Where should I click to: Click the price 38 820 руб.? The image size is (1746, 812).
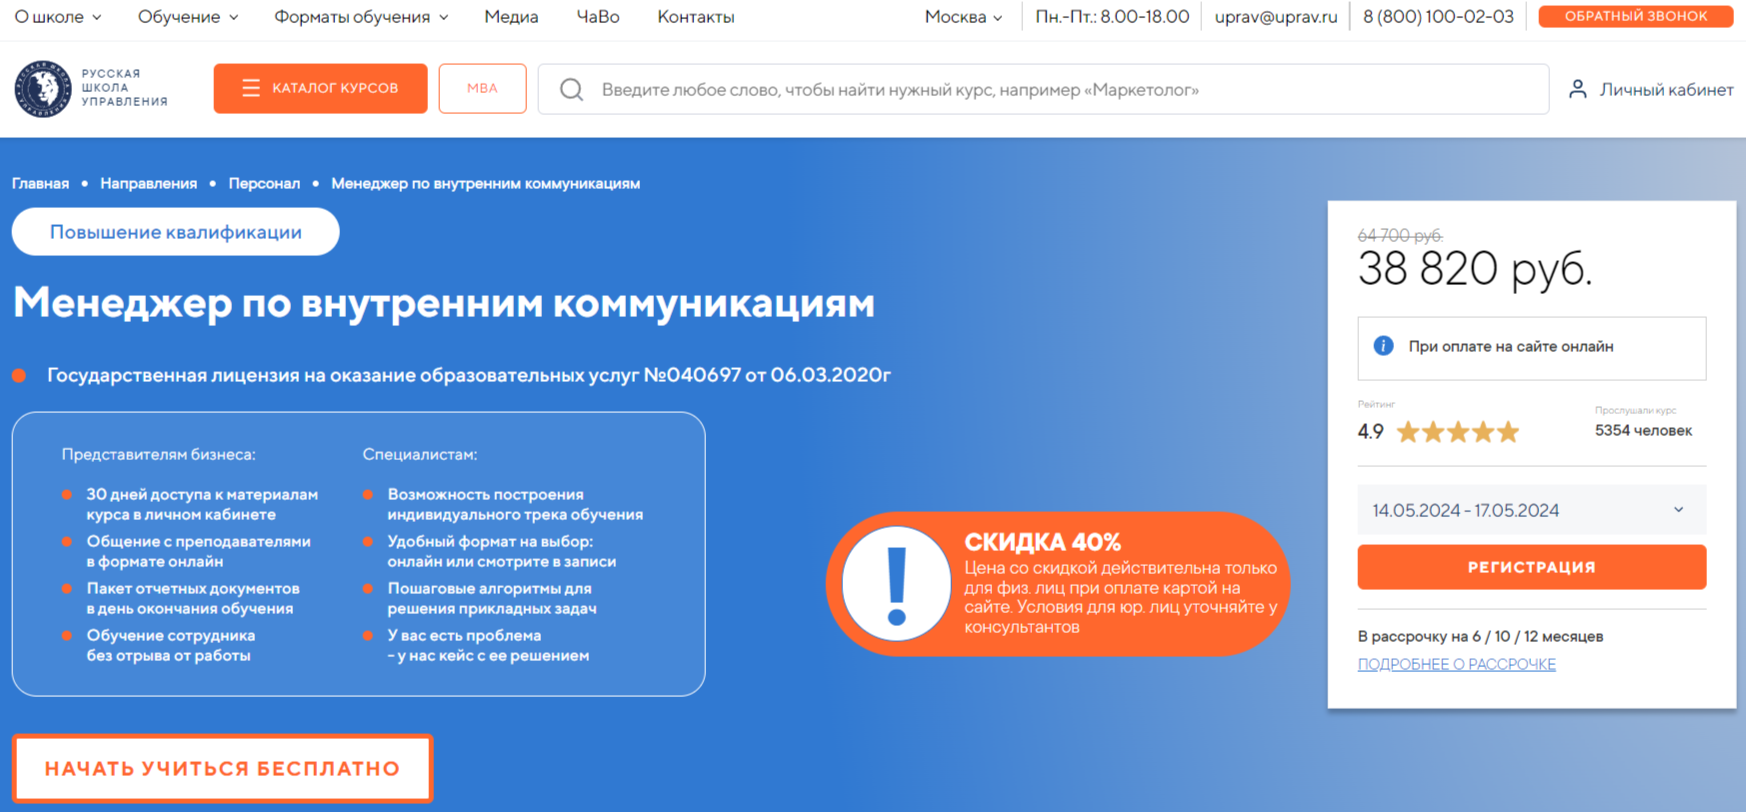coord(1474,268)
